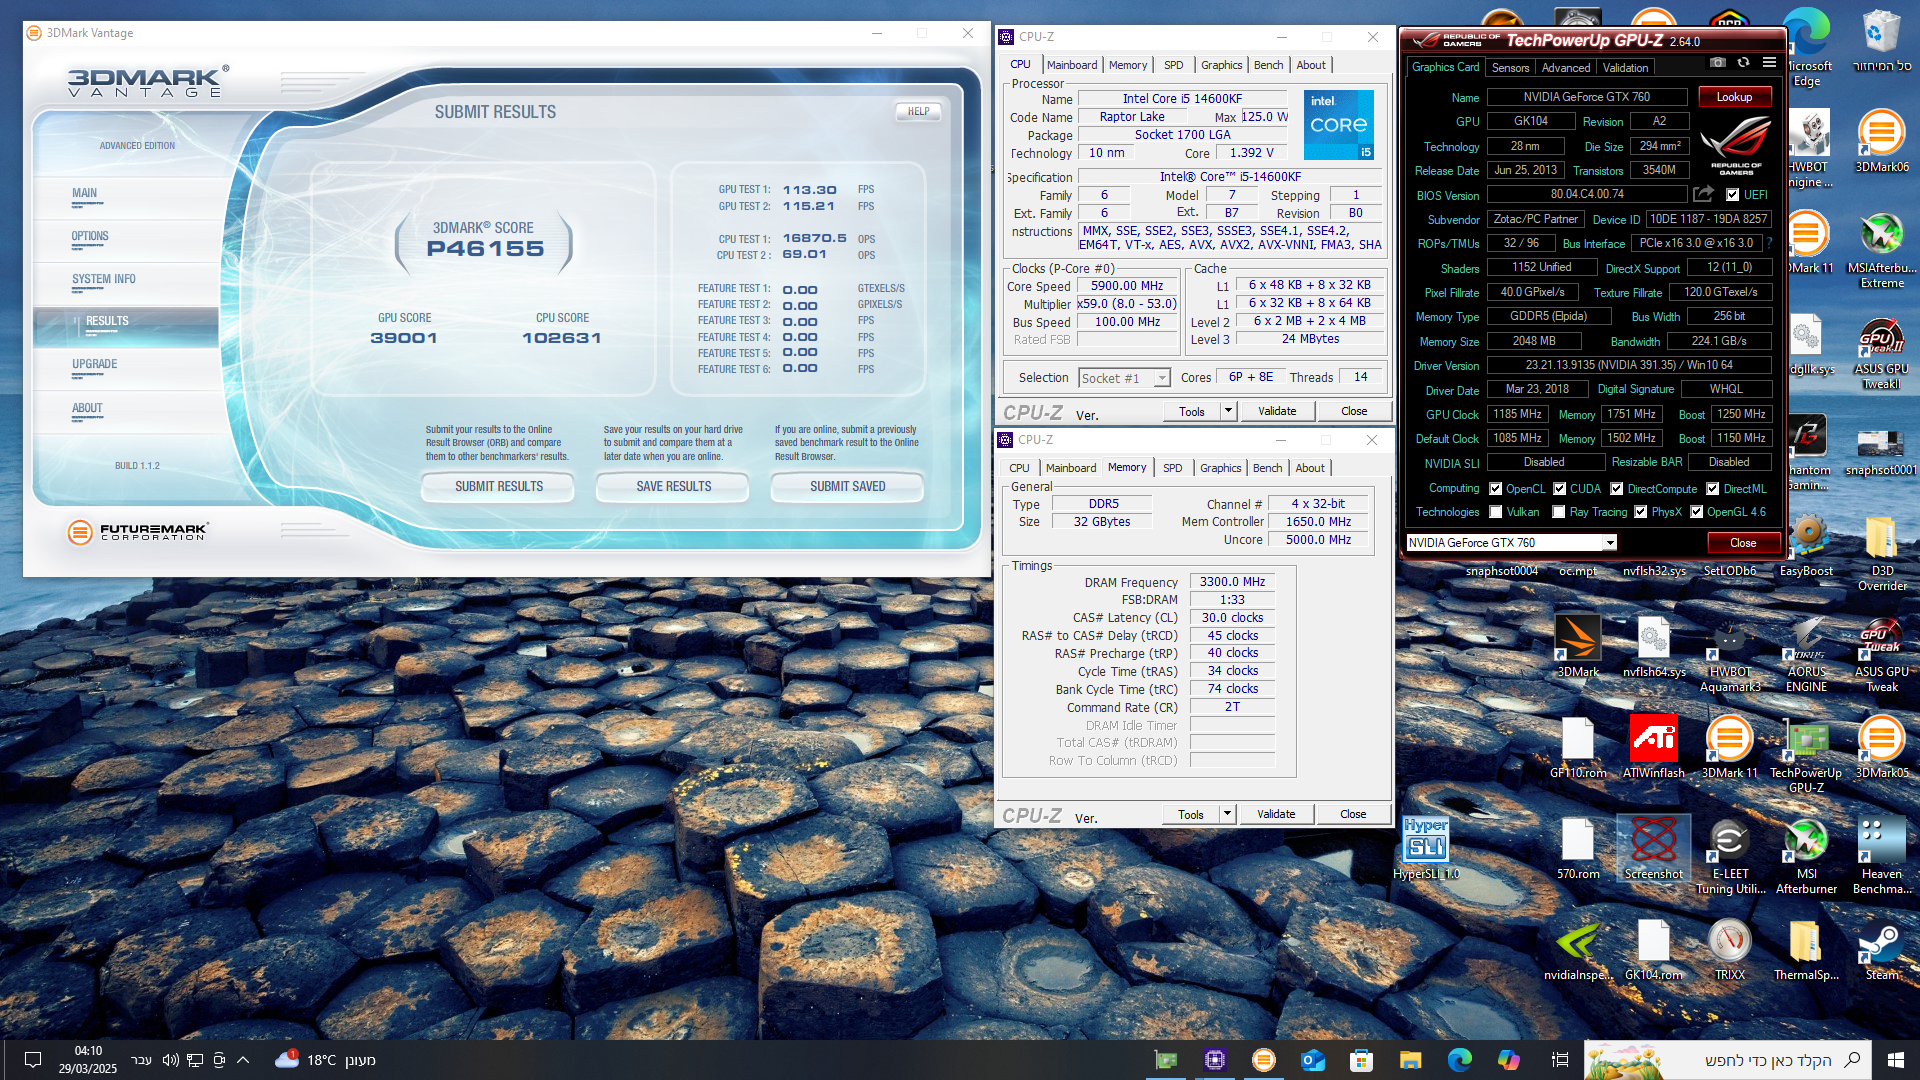Open the AORUS ENGINE desktop shortcut
The width and height of the screenshot is (1920, 1080).
click(x=1806, y=654)
